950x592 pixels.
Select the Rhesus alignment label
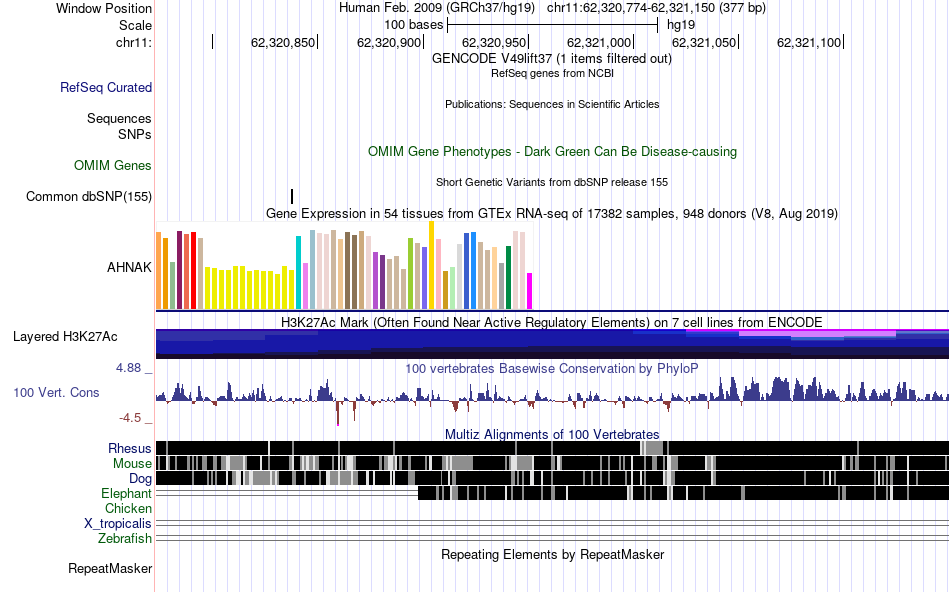click(130, 448)
